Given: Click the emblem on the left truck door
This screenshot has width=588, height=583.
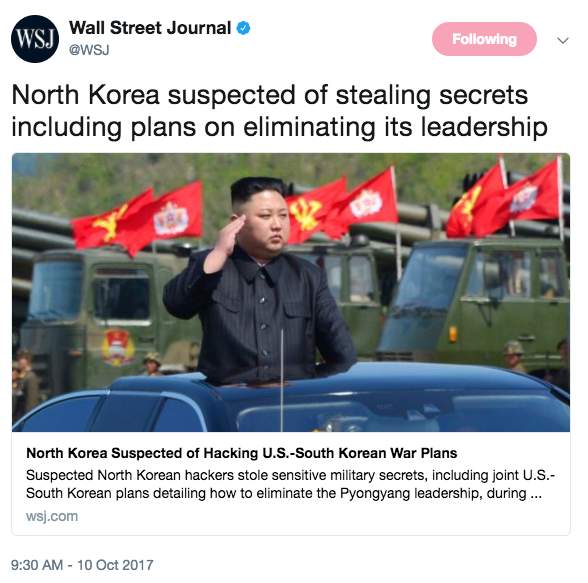Looking at the screenshot, I should click(x=118, y=348).
